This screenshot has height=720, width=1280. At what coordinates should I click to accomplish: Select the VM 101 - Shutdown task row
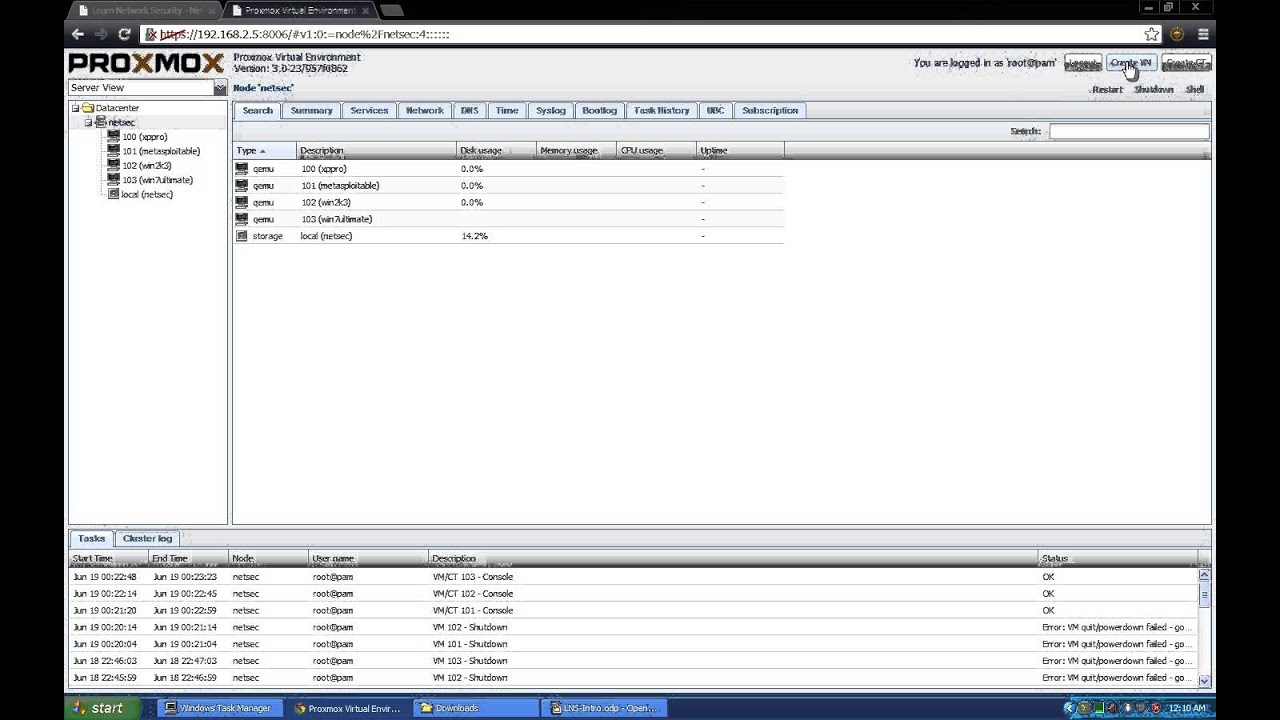633,644
